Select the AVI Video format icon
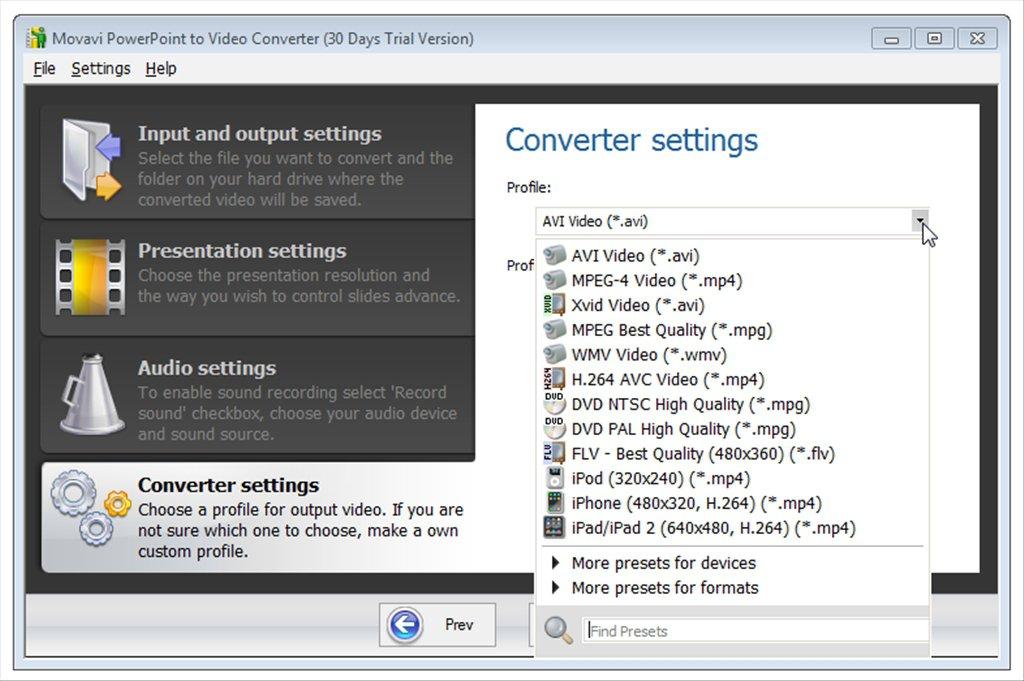 [557, 255]
